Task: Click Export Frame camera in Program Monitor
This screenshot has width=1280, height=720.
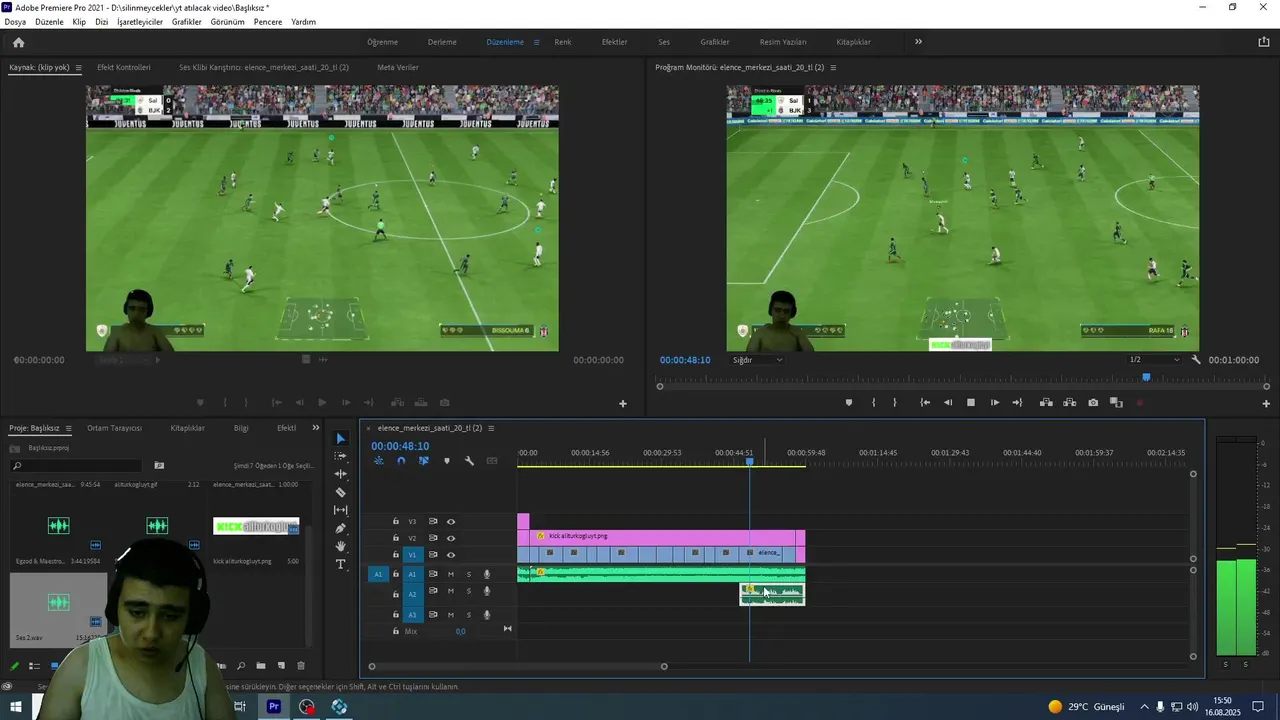Action: click(1093, 402)
